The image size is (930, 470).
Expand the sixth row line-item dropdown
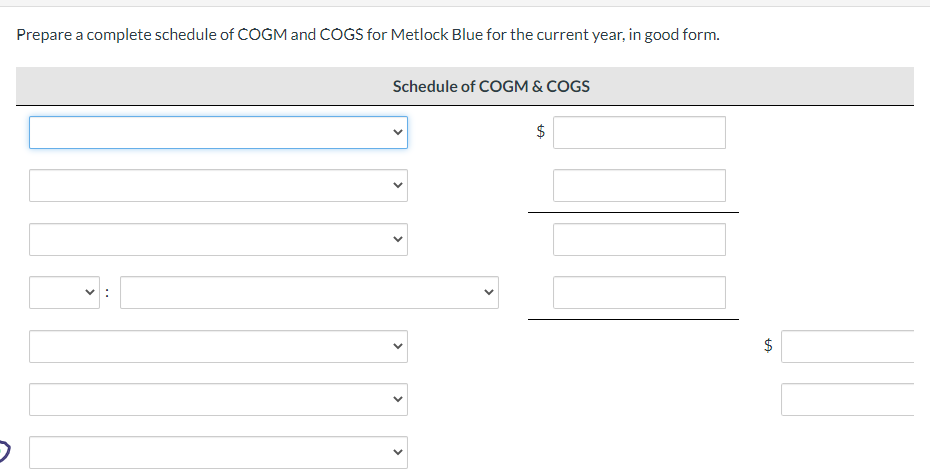pos(218,399)
